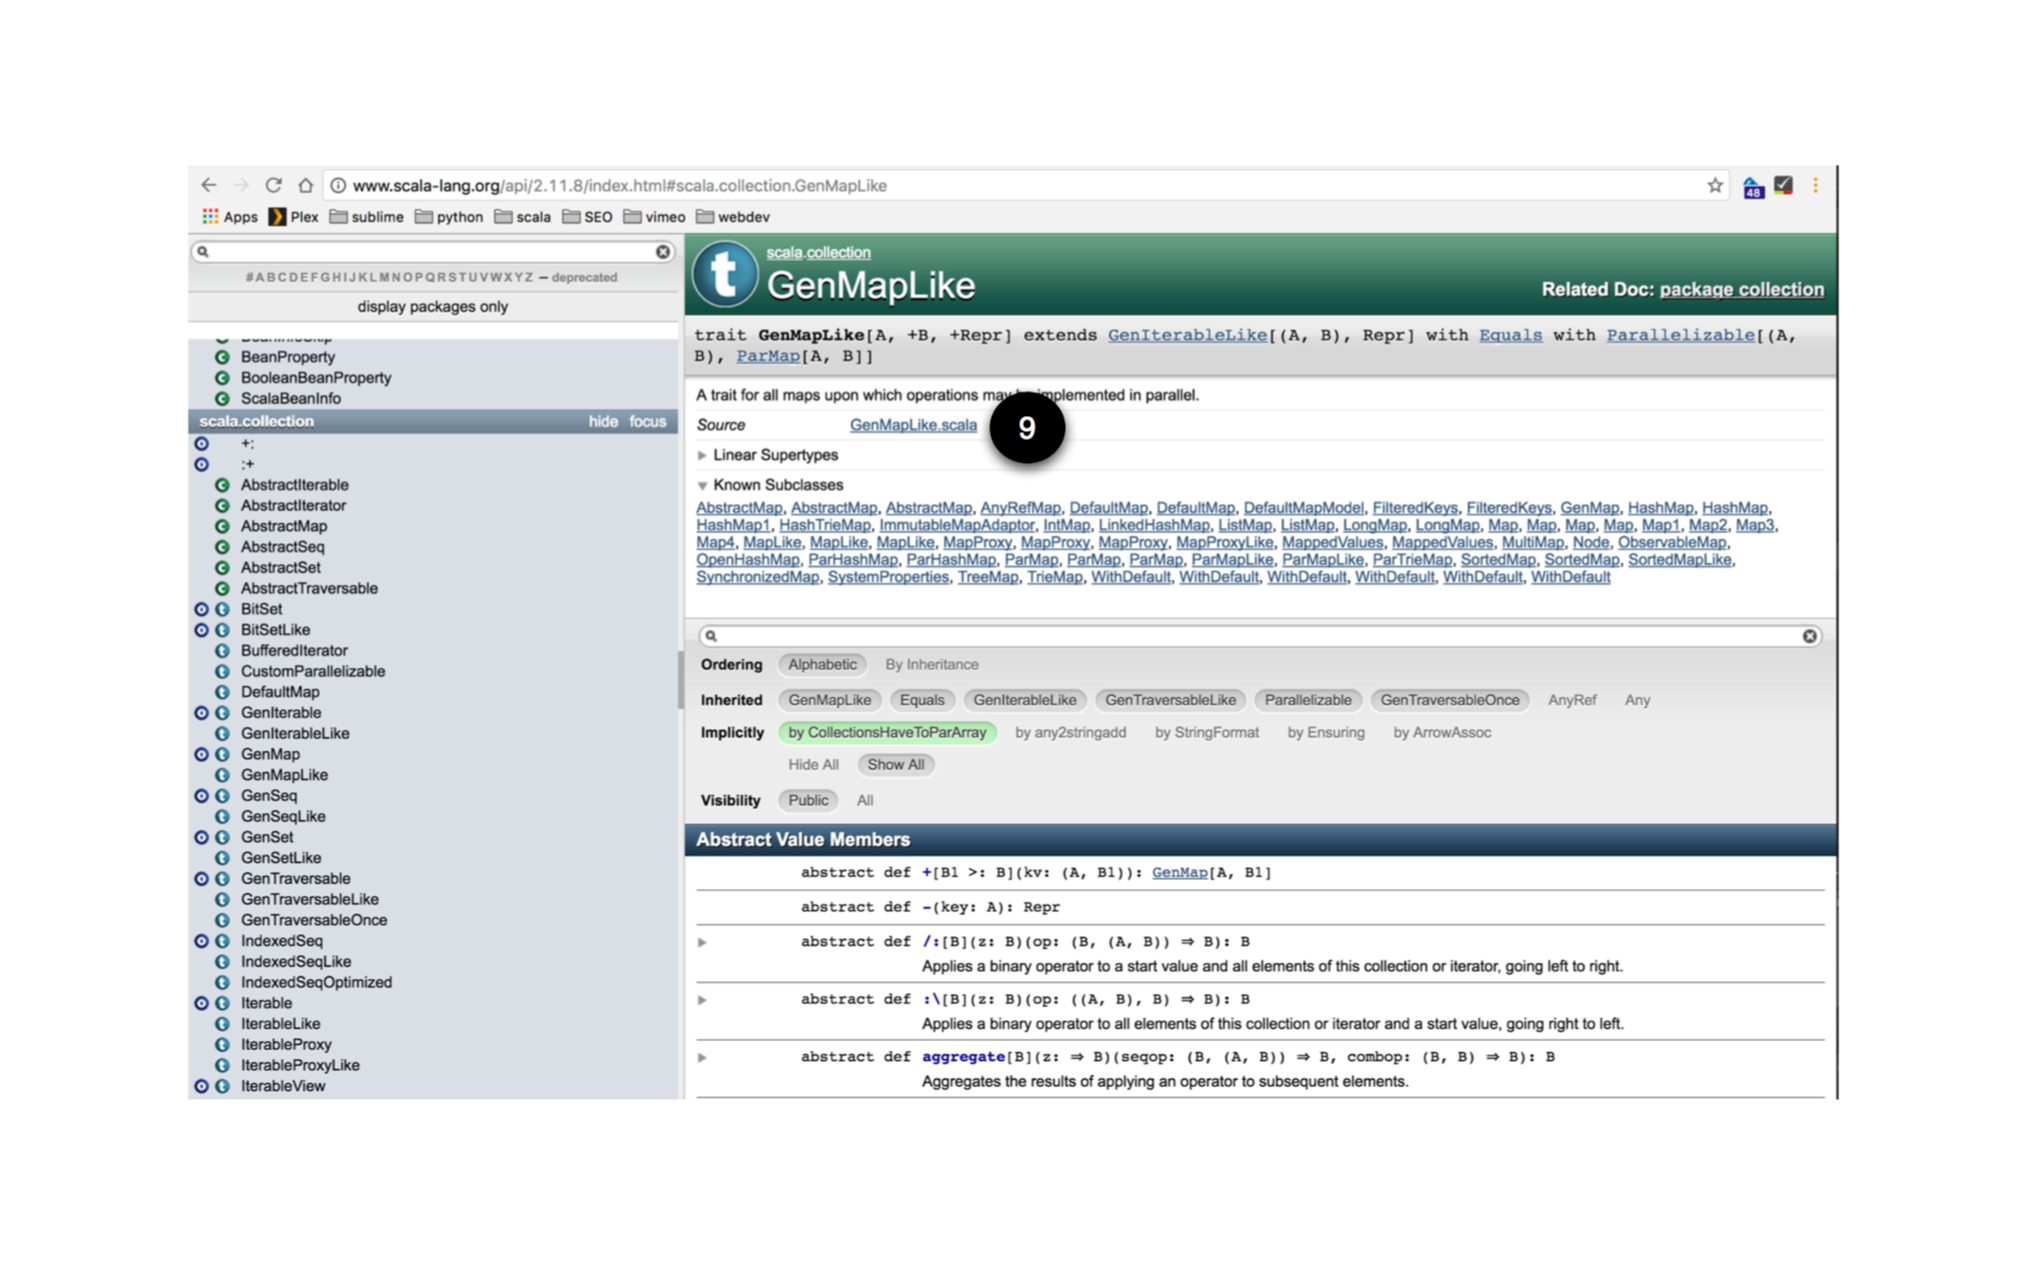Enable Alphabetic ordering
The height and width of the screenshot is (1270, 2032).
[822, 664]
